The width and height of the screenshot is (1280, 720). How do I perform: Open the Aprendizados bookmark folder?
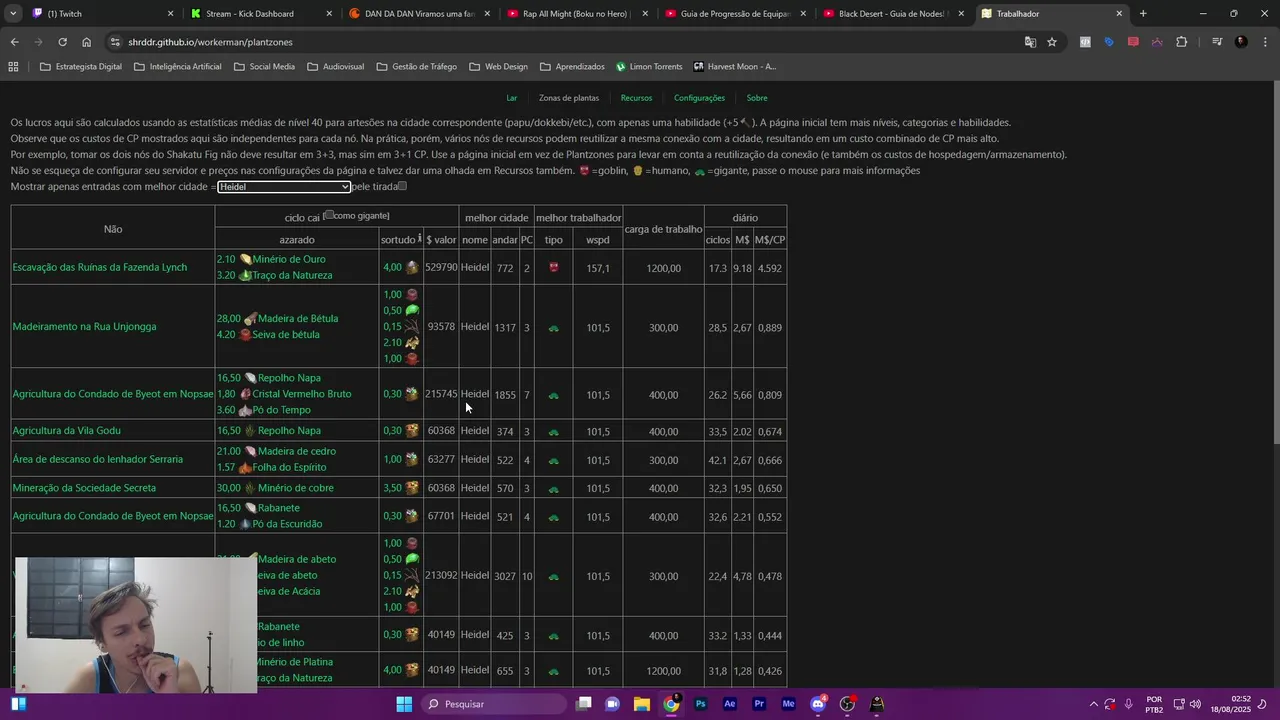572,67
